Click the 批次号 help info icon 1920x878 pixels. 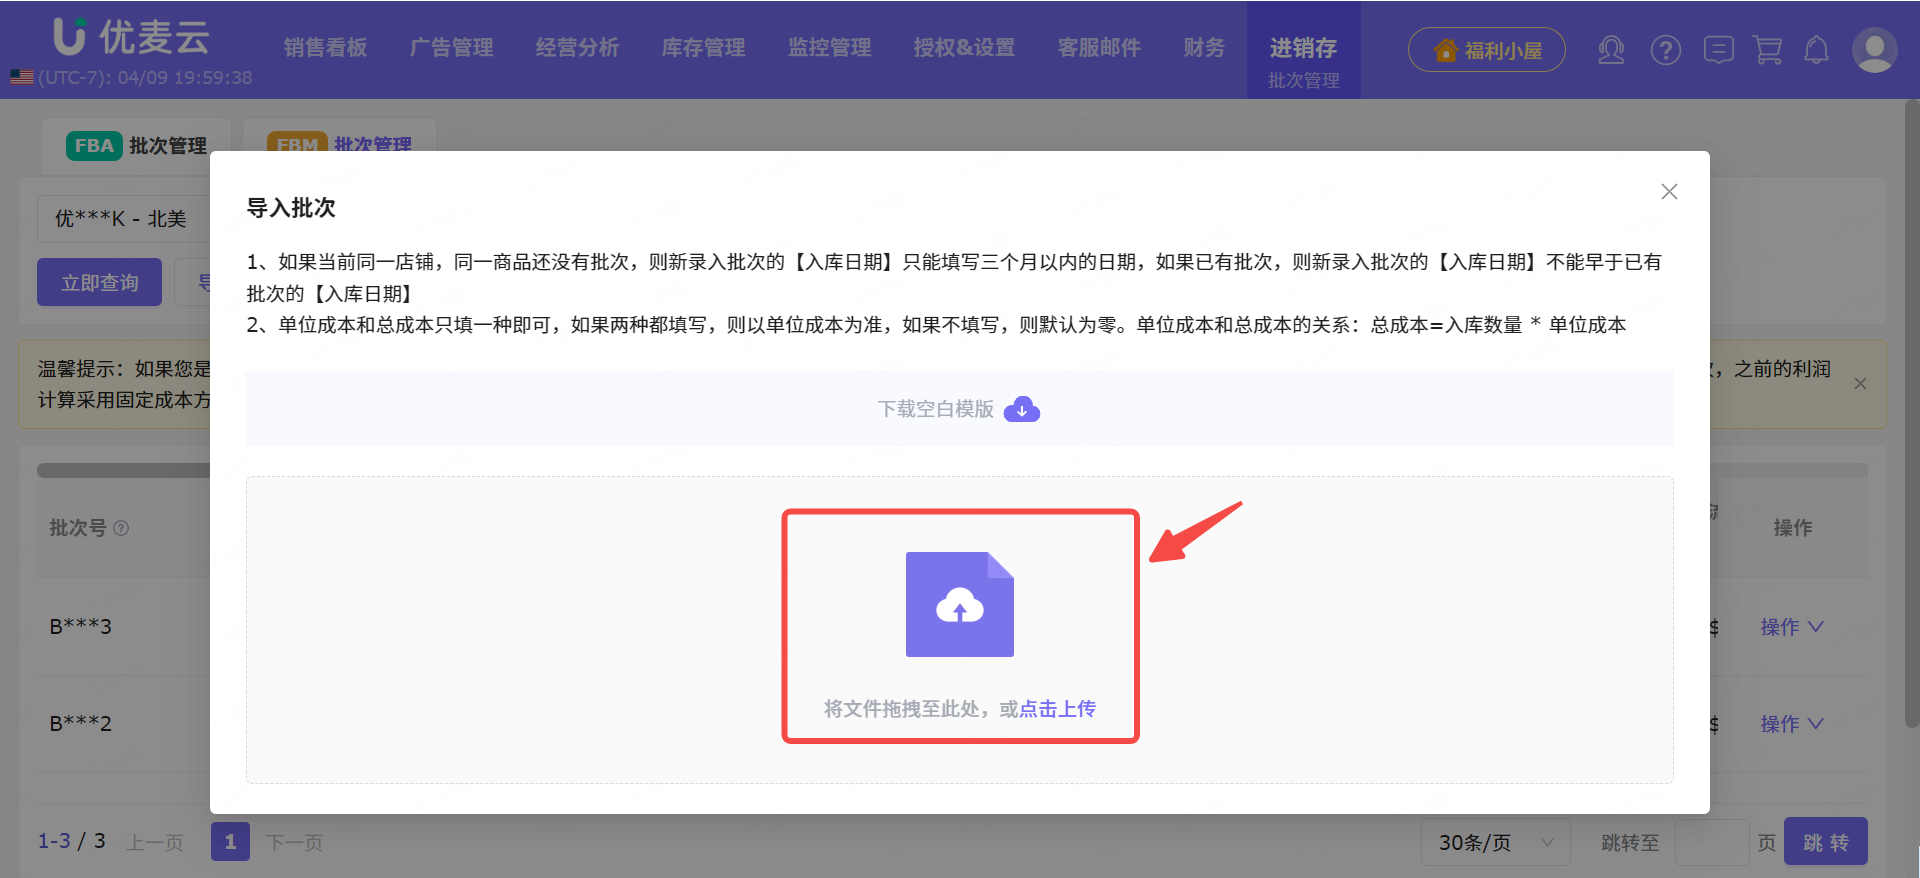click(x=121, y=528)
